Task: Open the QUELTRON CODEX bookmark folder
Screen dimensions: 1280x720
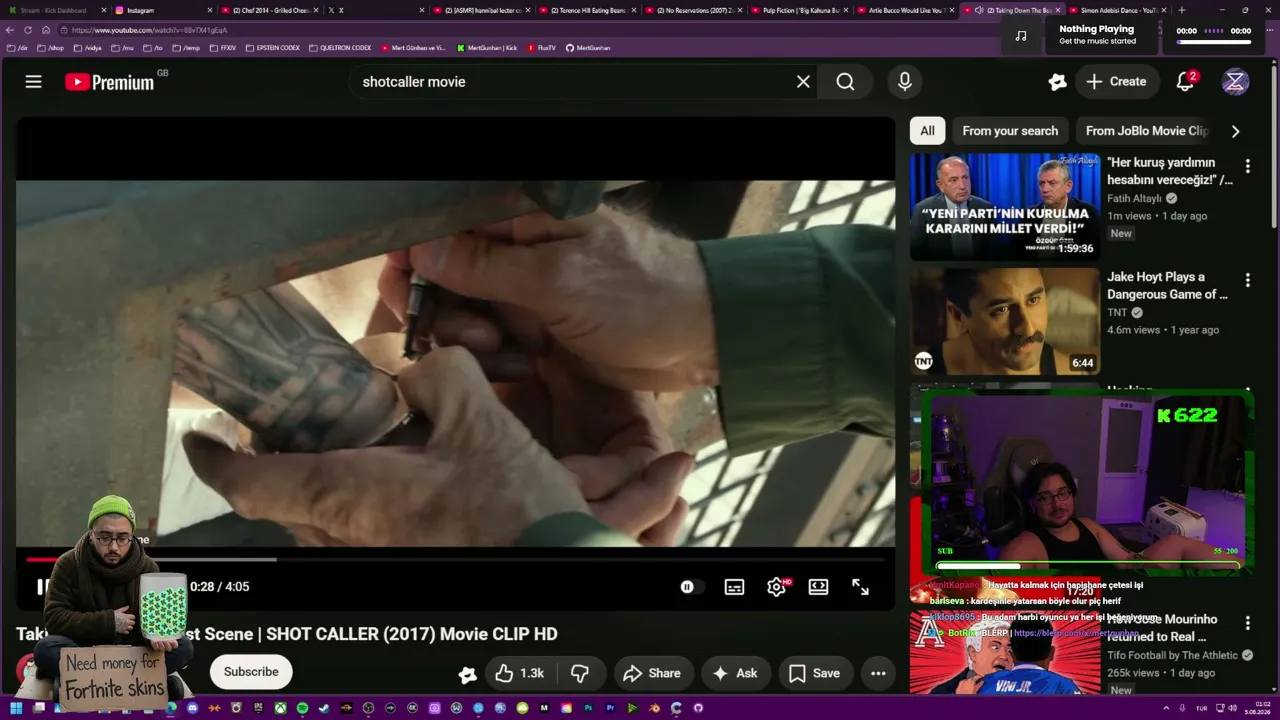Action: (340, 48)
